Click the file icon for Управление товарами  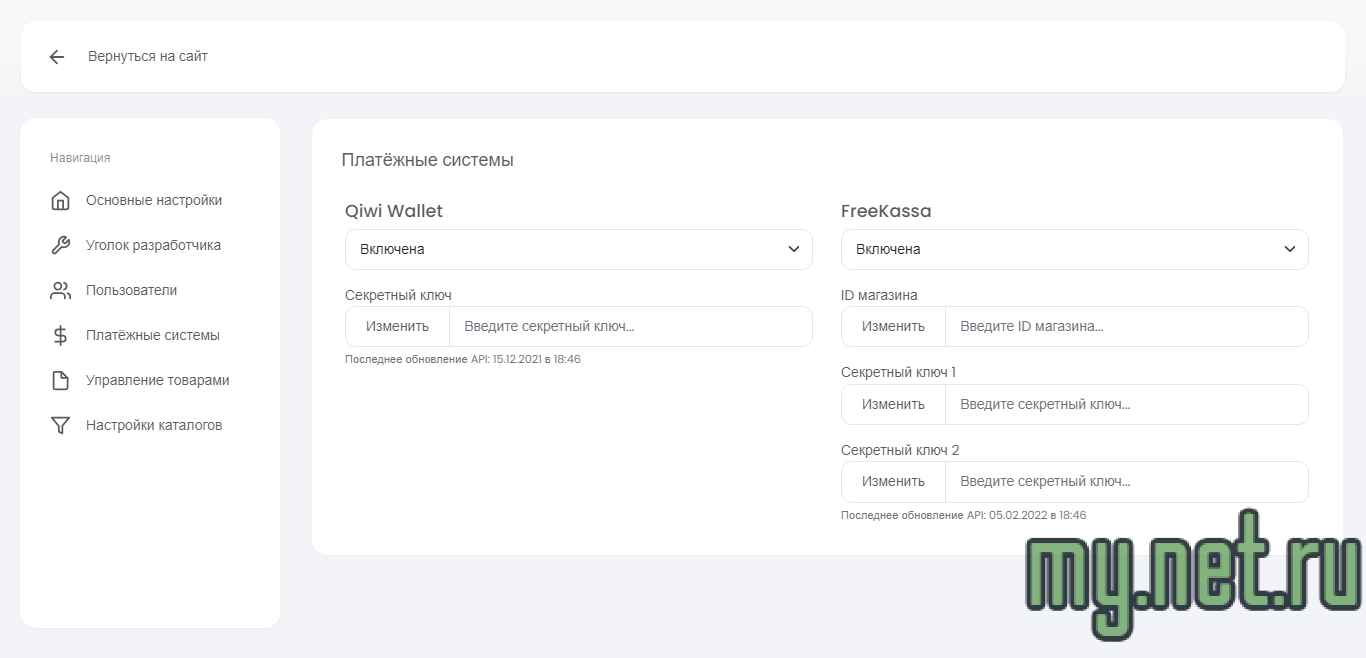[x=60, y=381]
